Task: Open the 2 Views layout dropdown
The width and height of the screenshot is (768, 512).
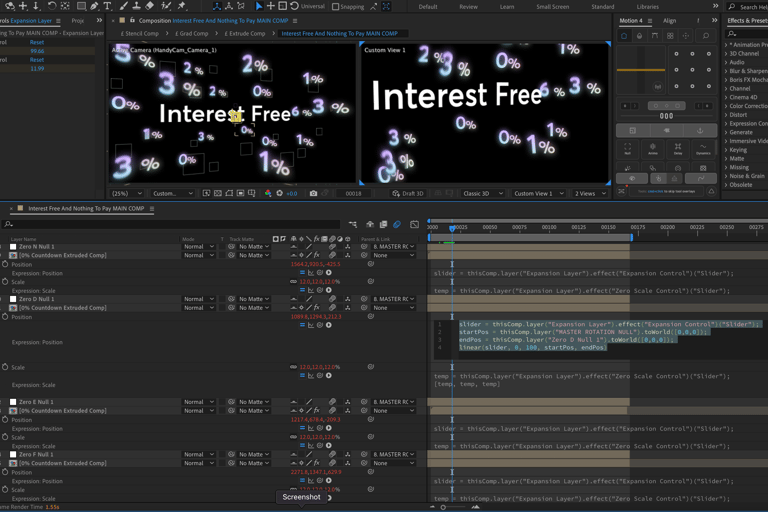Action: (x=590, y=193)
